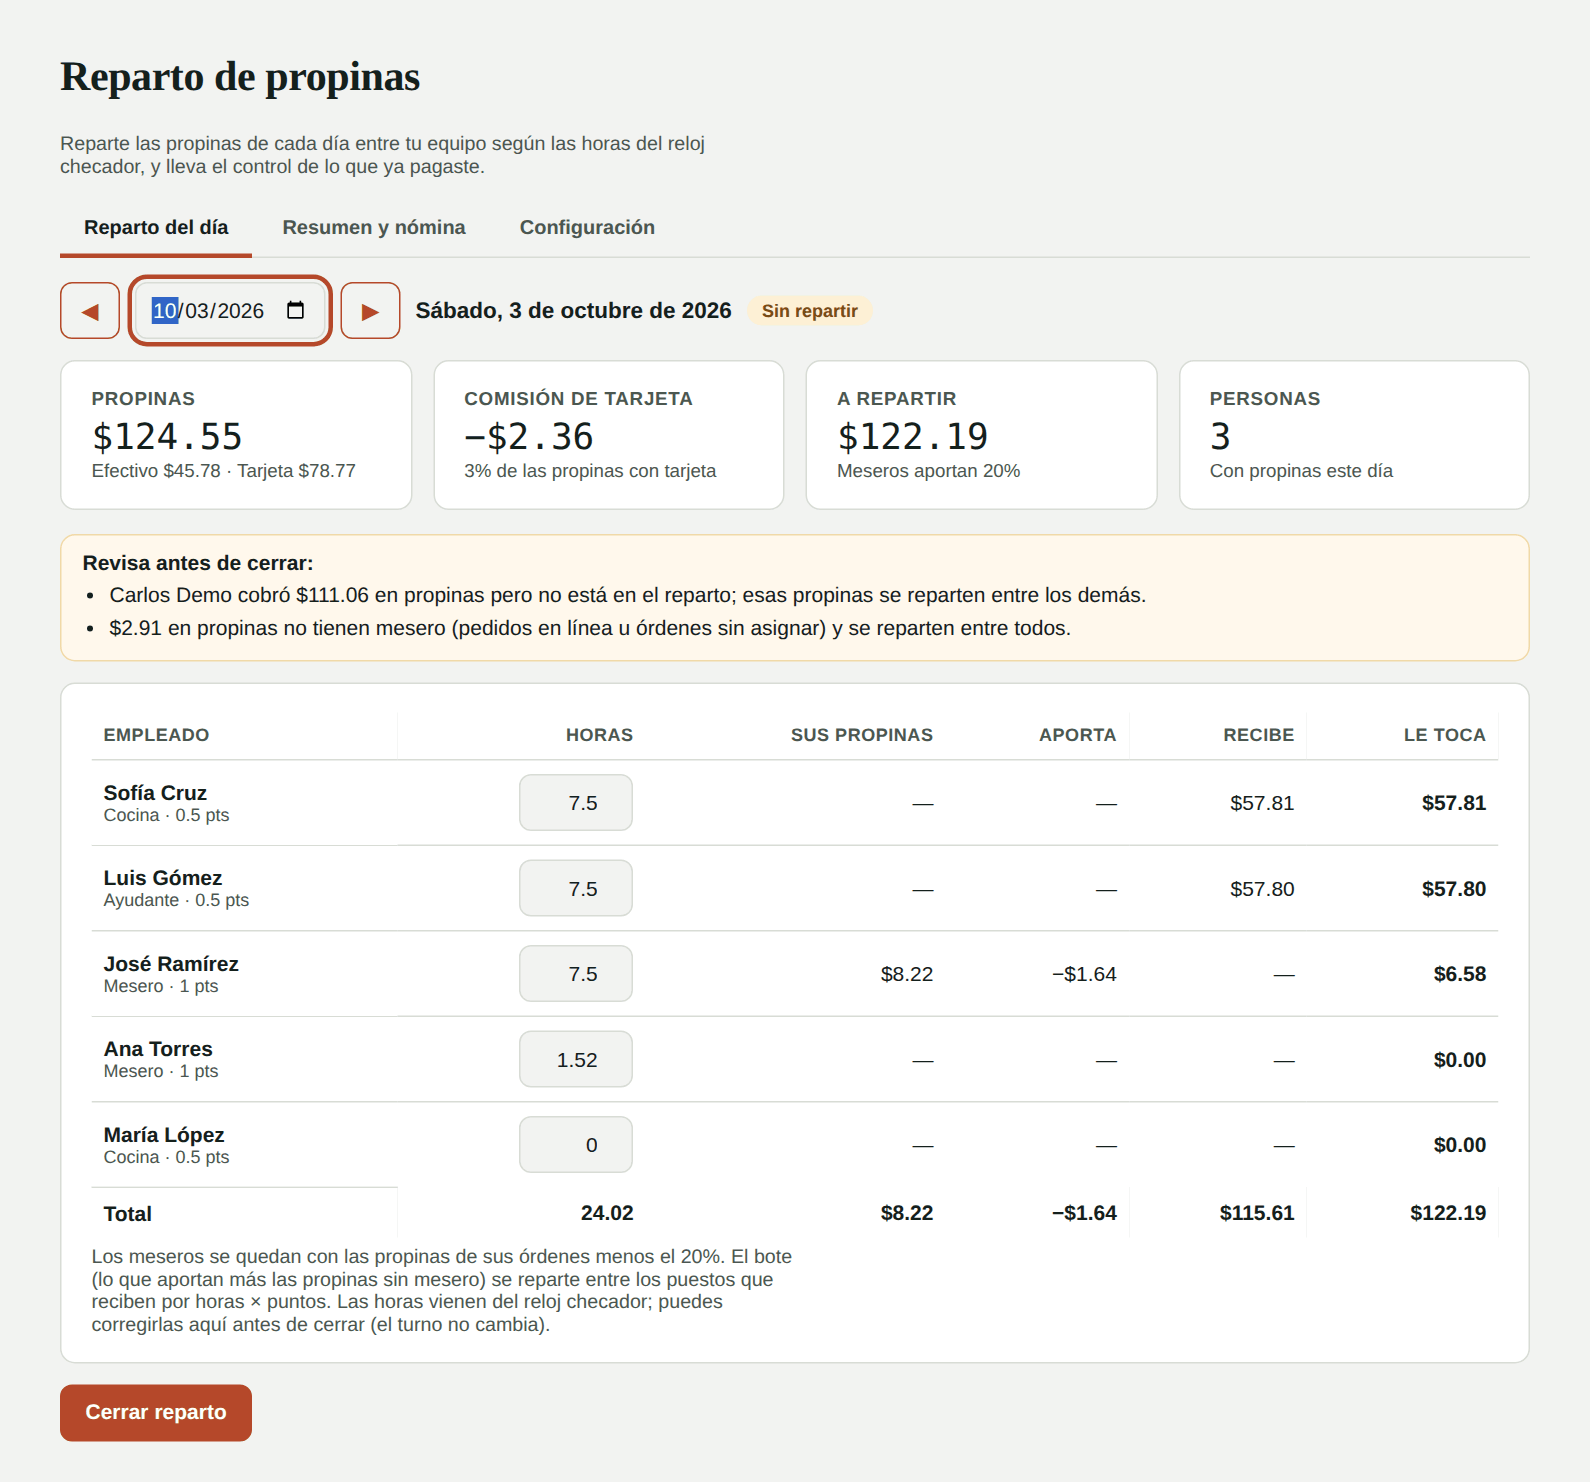Click the Cerrar reparto button
1590x1482 pixels.
coord(156,1412)
